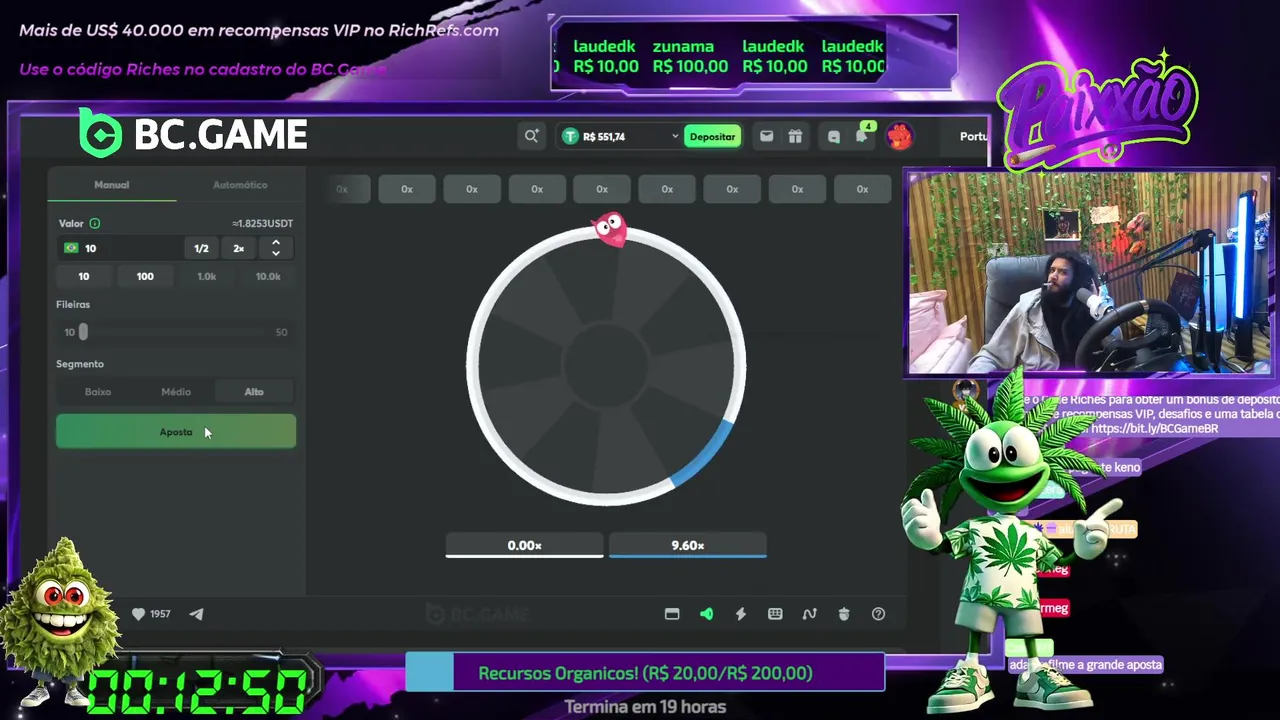Open the fairness check icon
The width and height of the screenshot is (1280, 720).
point(844,614)
